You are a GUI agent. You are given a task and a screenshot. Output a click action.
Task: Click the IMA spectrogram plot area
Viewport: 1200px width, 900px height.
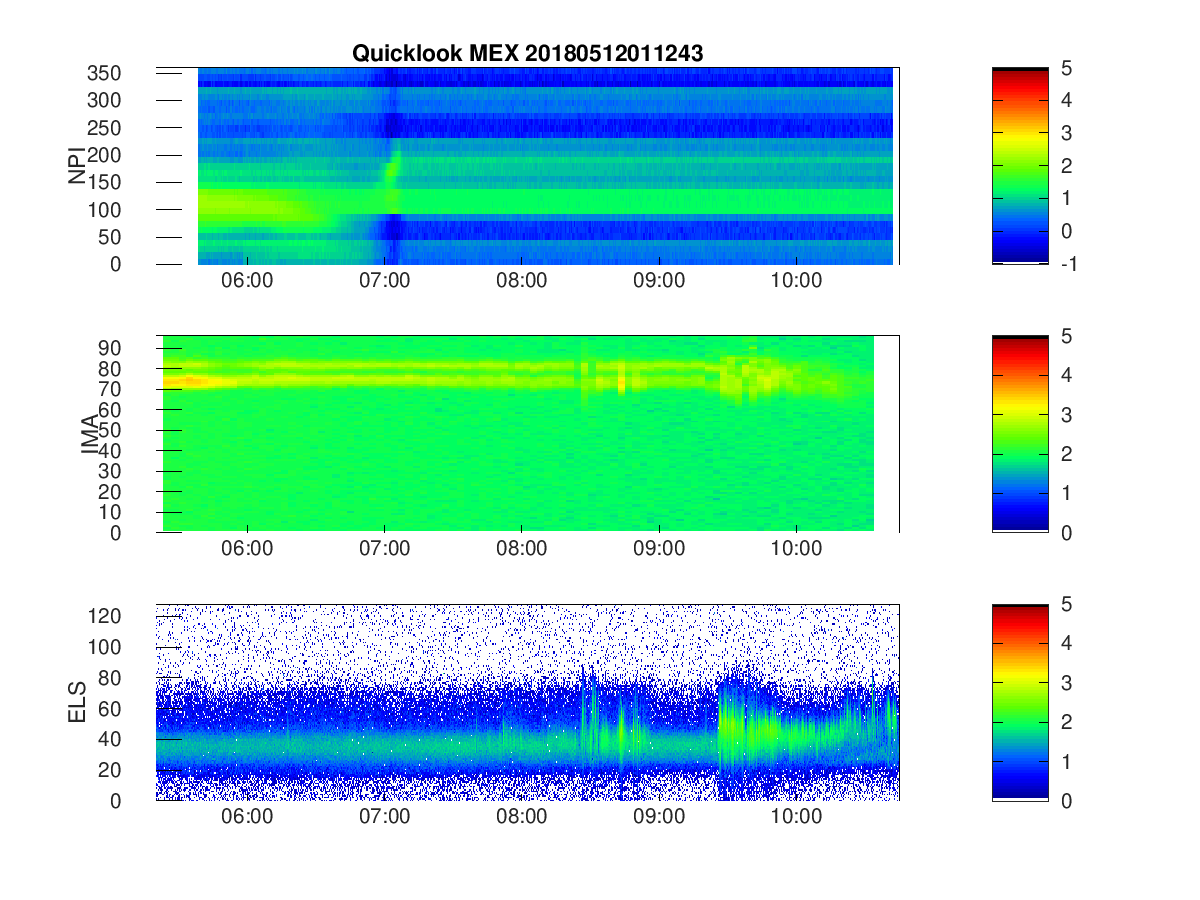(527, 434)
